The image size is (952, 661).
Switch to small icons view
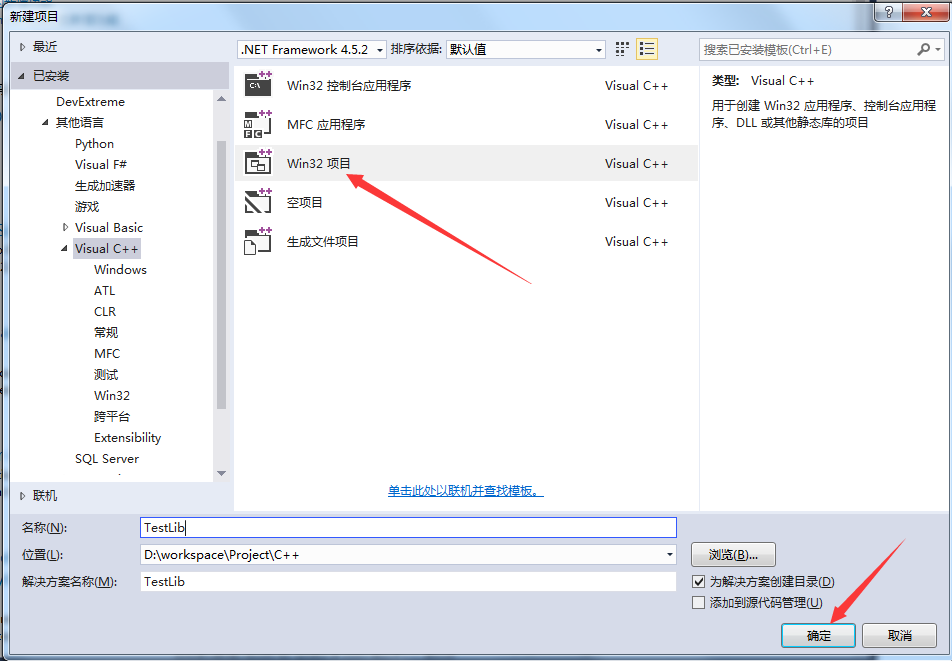(622, 49)
